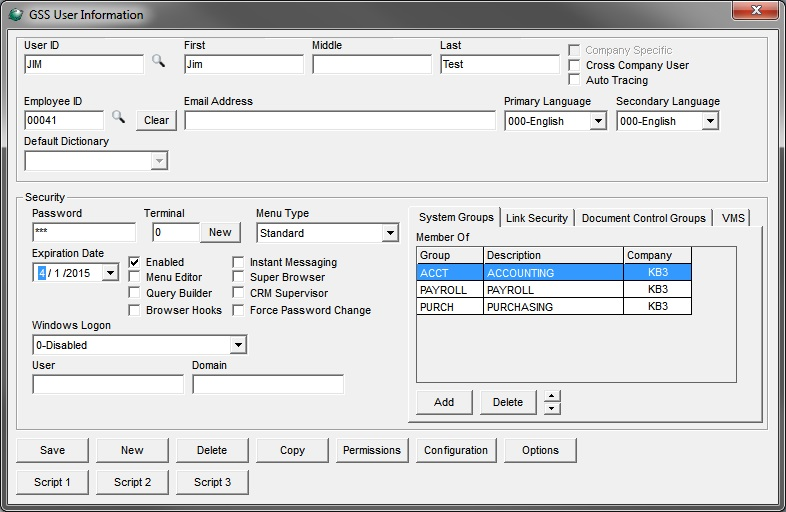The width and height of the screenshot is (786, 512).
Task: Open the Primary Language dropdown
Action: tap(598, 121)
